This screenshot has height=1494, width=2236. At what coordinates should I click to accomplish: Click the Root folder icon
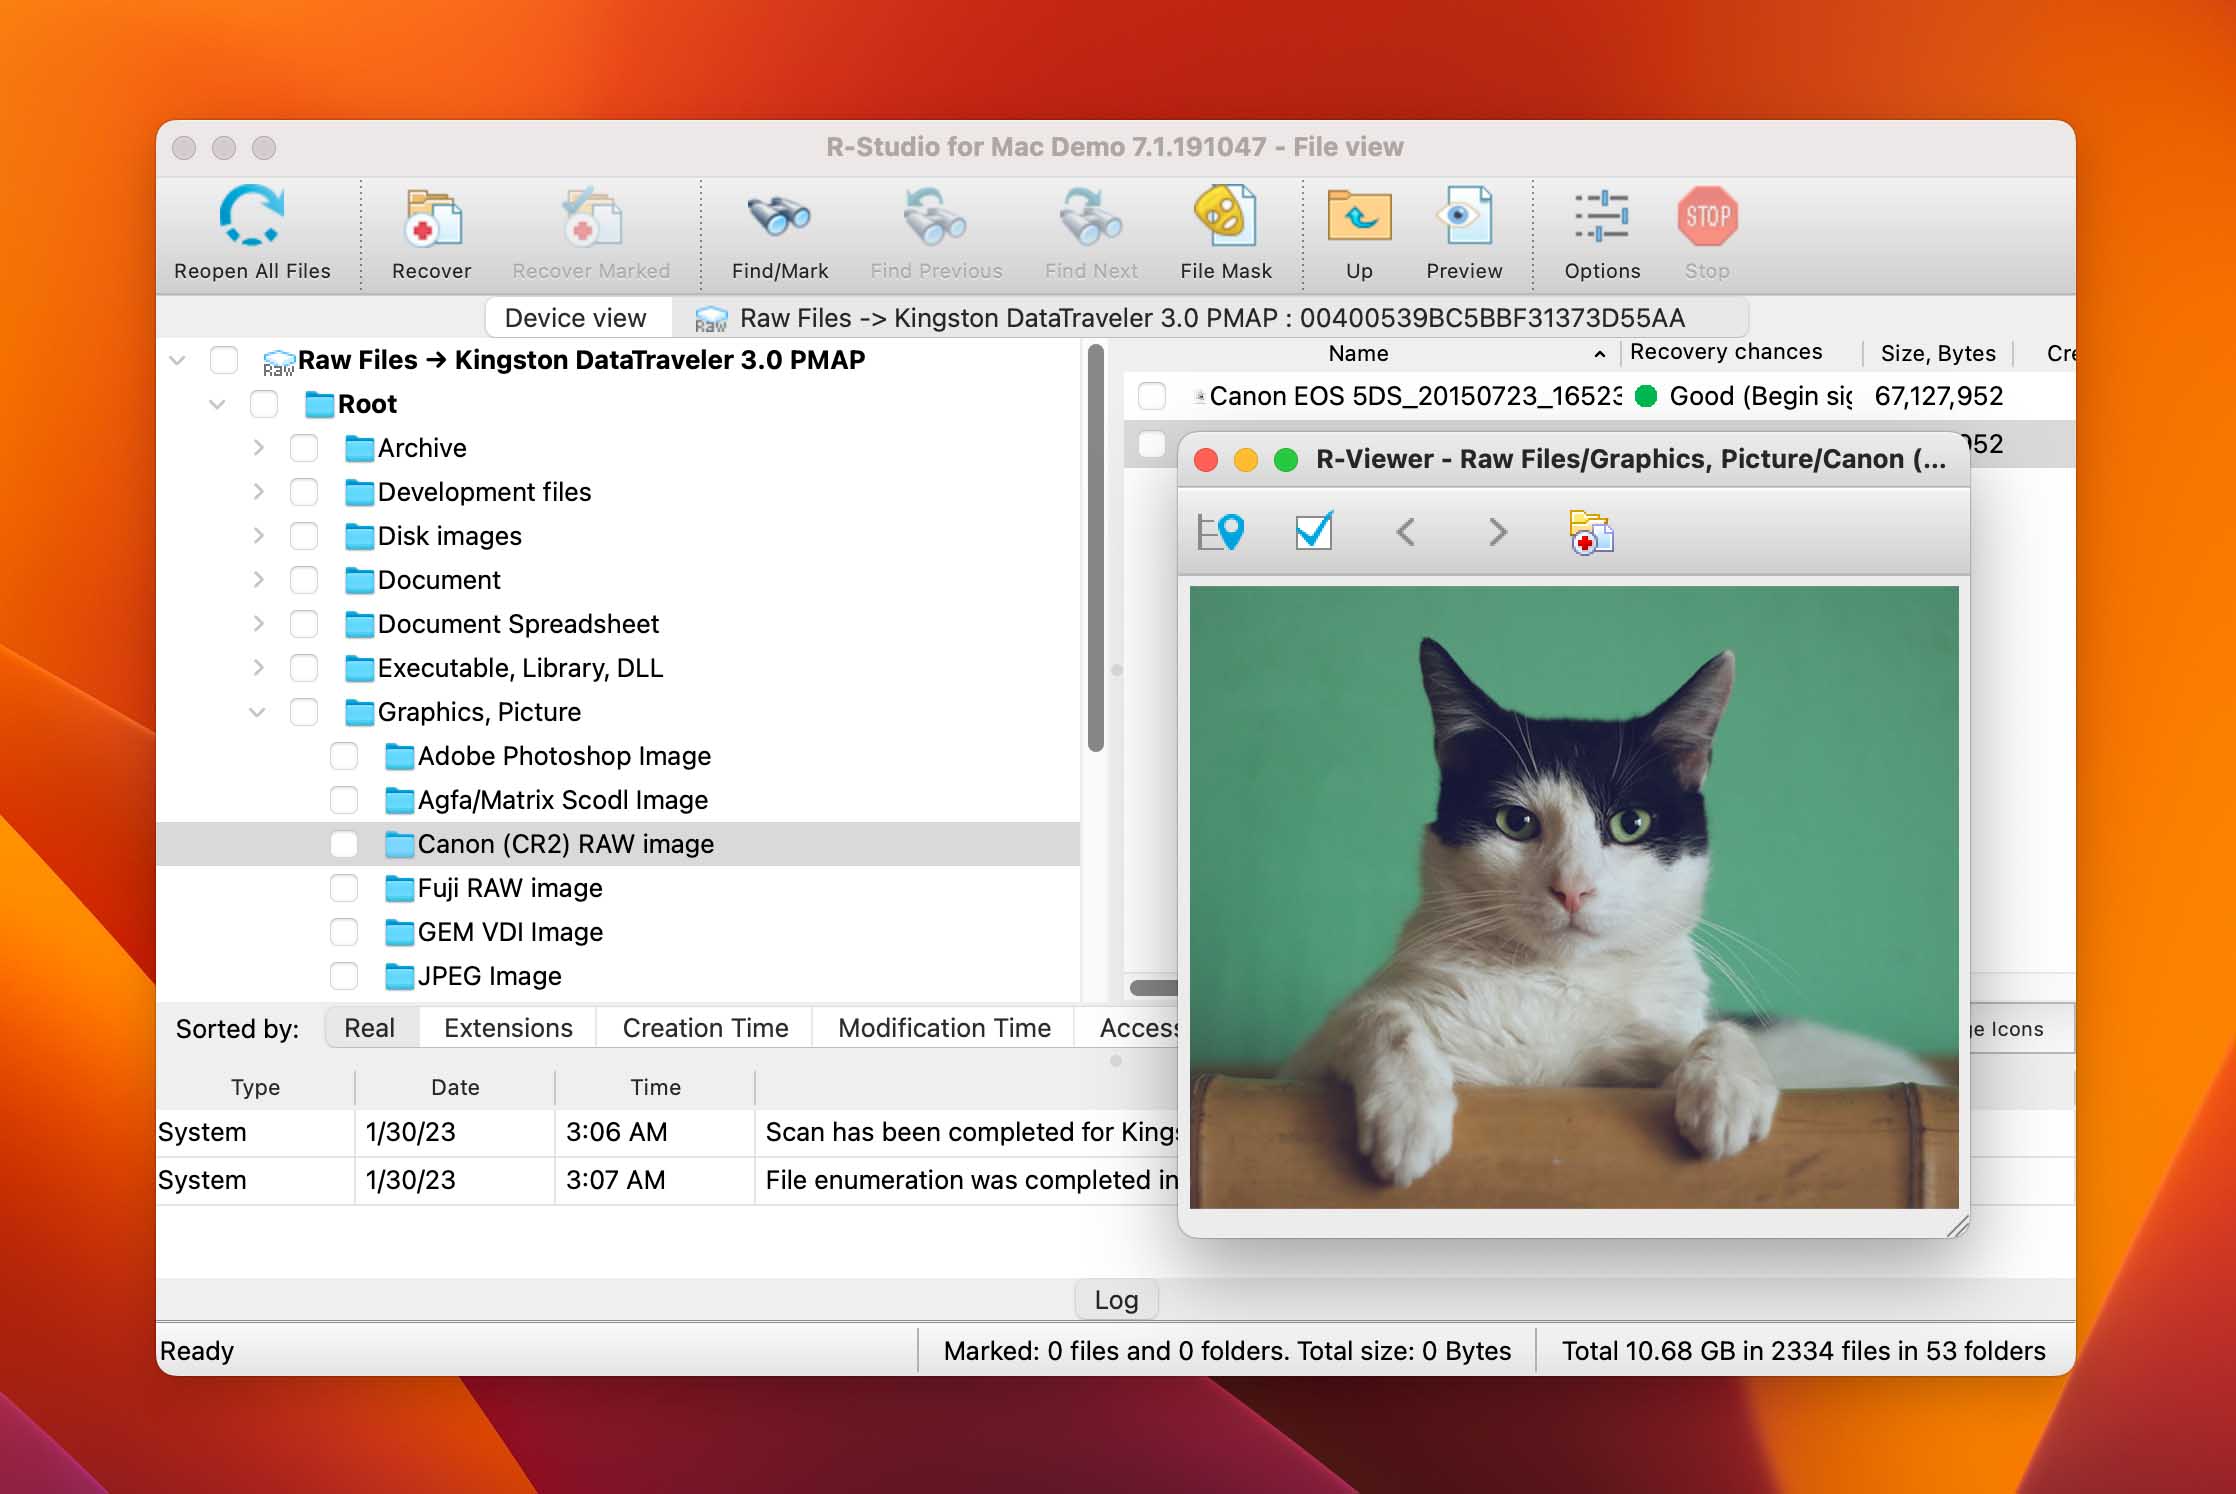[x=319, y=404]
